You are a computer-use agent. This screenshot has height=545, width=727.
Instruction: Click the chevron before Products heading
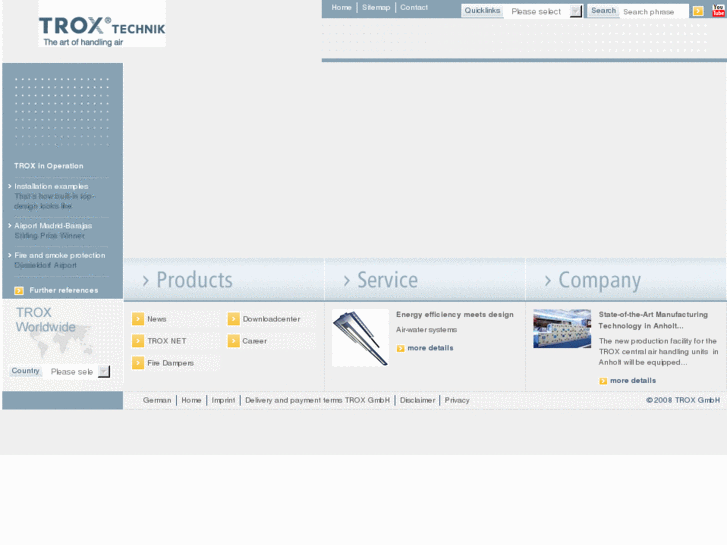click(146, 281)
